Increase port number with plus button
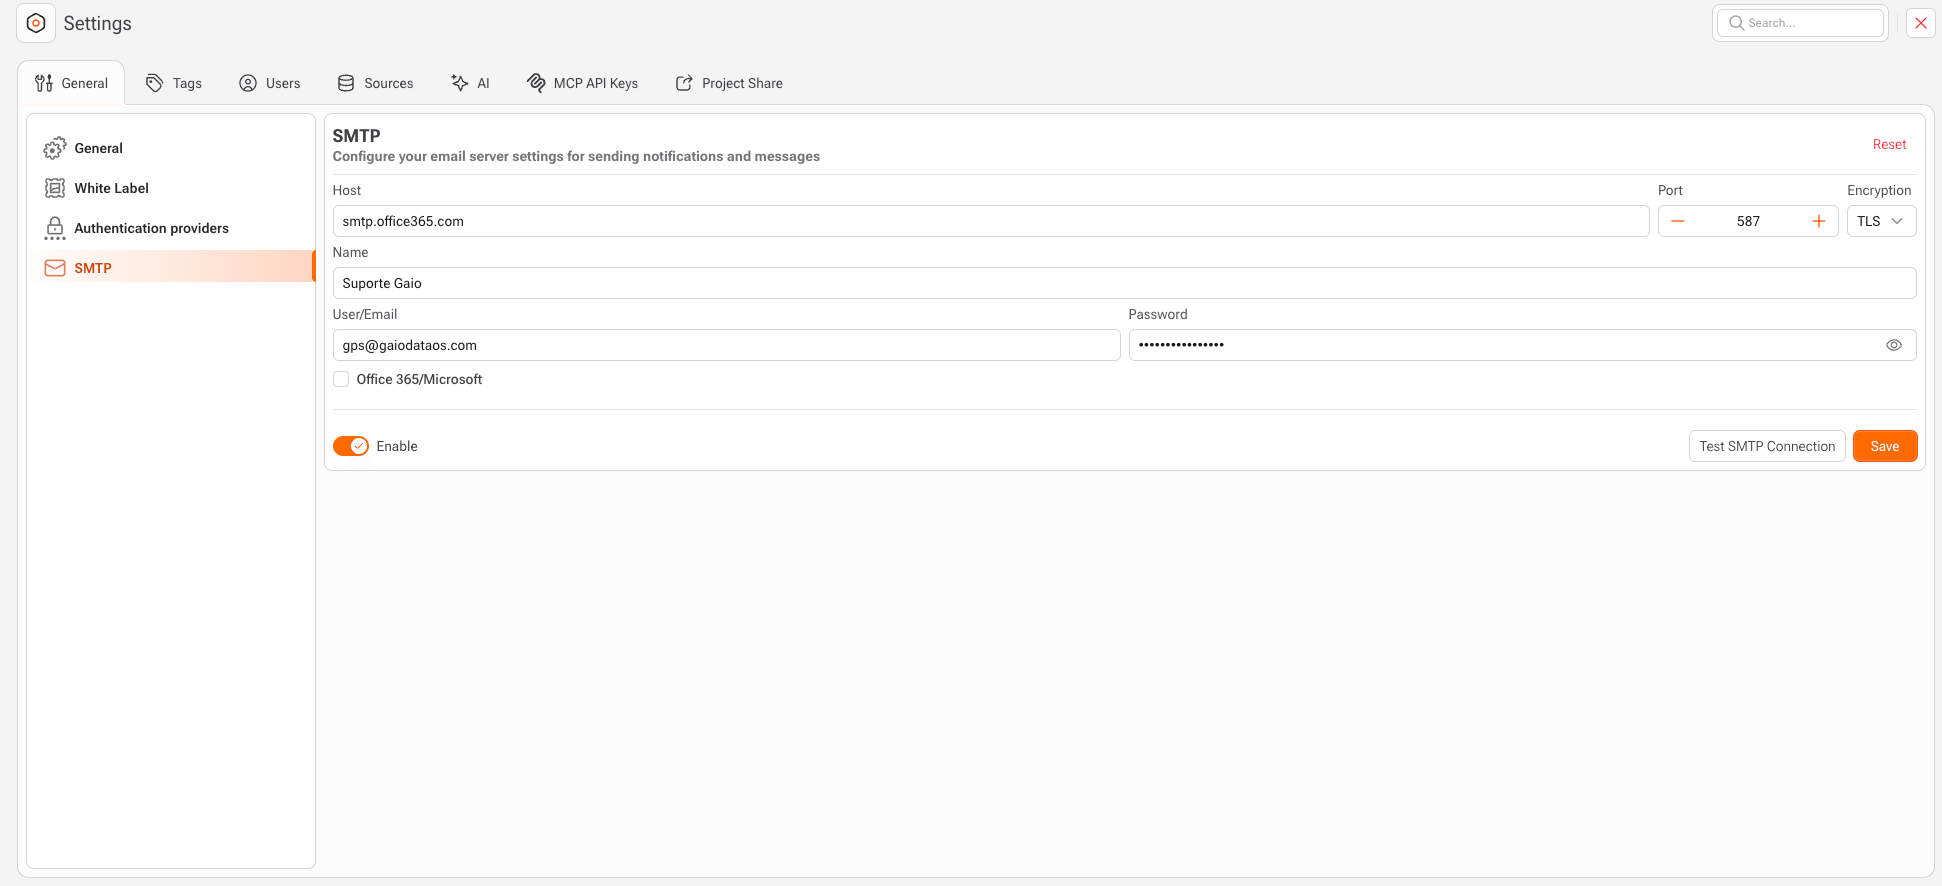 click(1818, 221)
